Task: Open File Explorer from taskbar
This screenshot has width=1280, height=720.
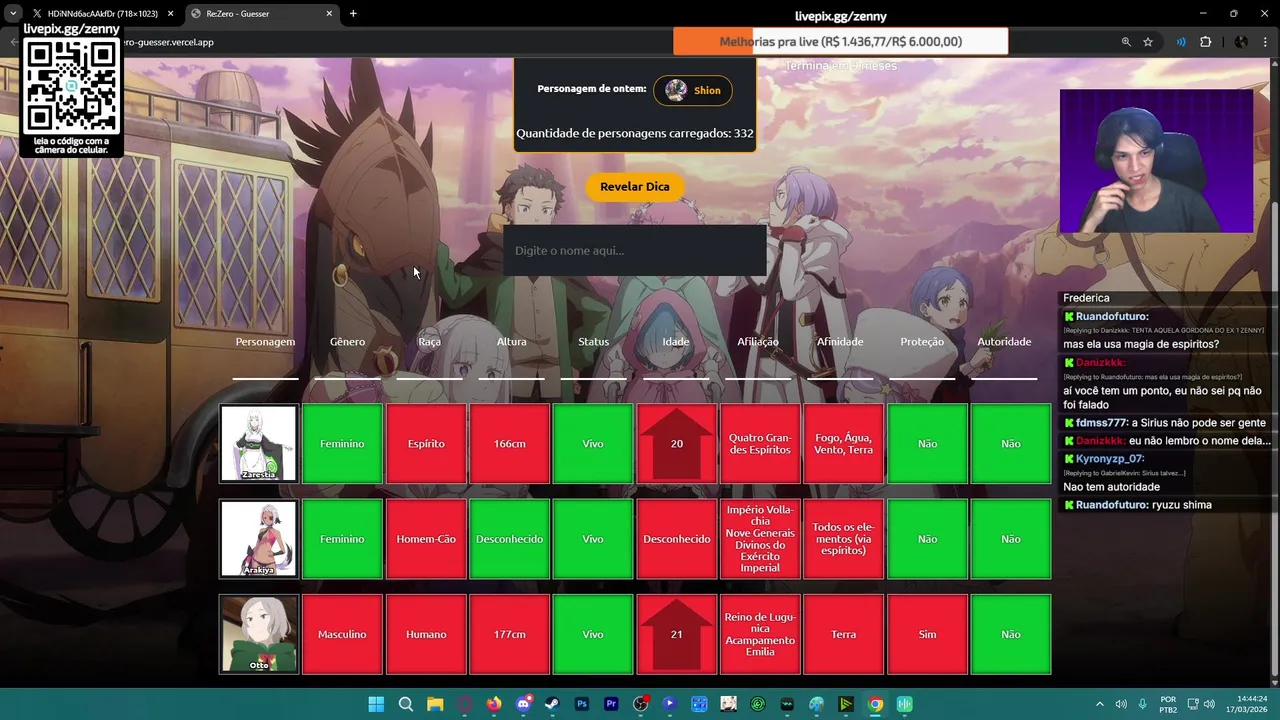Action: tap(435, 704)
